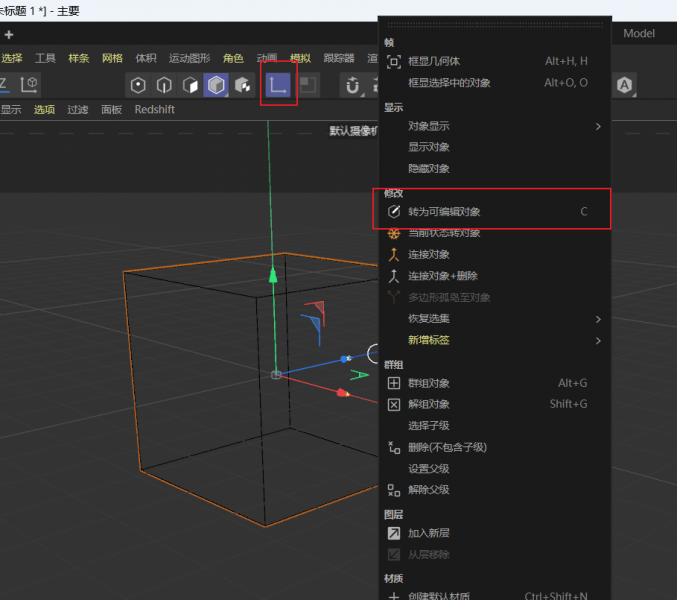Screen dimensions: 677x600
Task: Click 设置父级 in the context menu
Action: point(495,469)
